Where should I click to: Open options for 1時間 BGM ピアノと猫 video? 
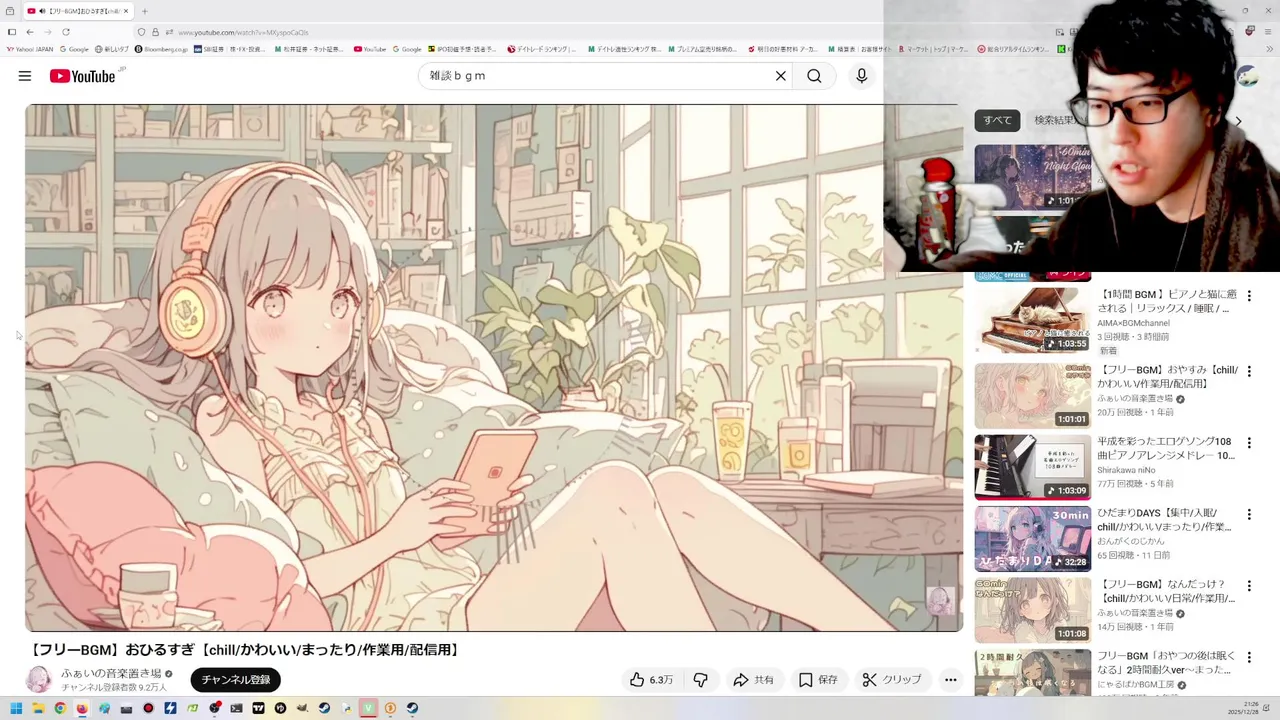(1249, 296)
